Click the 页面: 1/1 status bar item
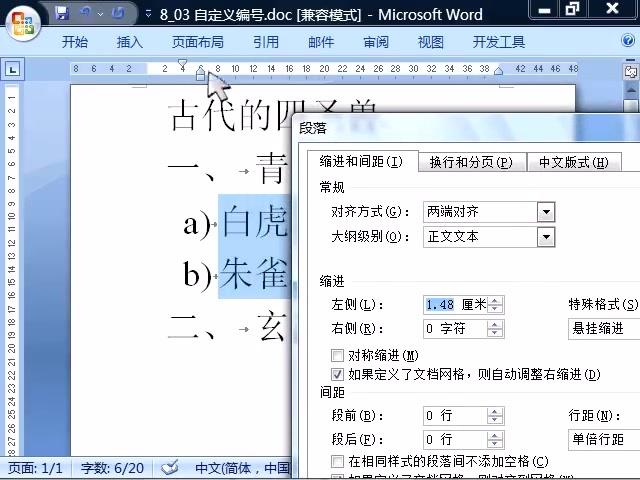 [36, 468]
